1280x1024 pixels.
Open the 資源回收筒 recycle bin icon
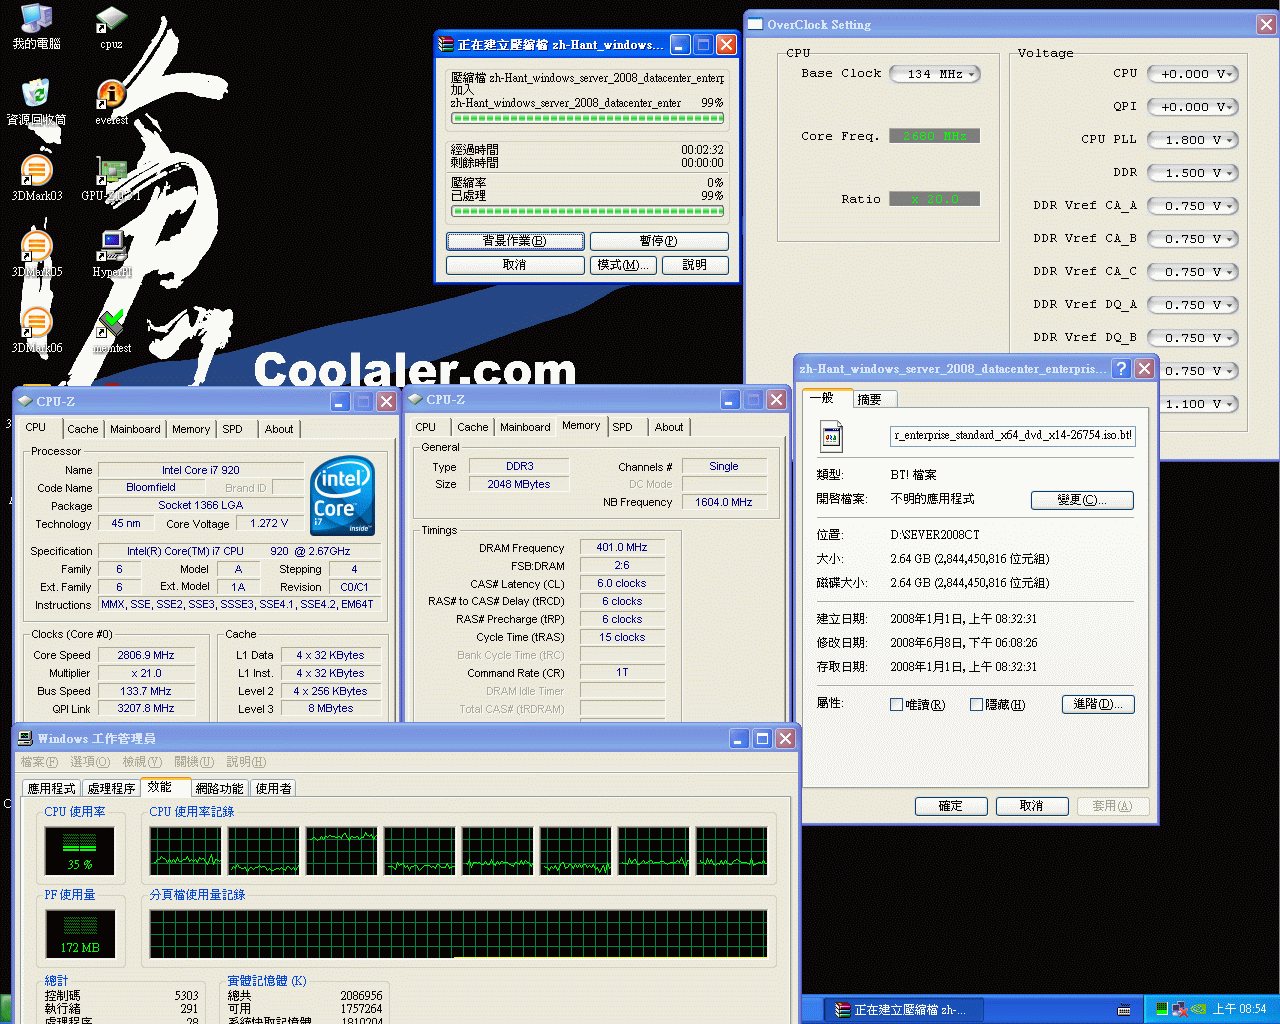pos(36,102)
